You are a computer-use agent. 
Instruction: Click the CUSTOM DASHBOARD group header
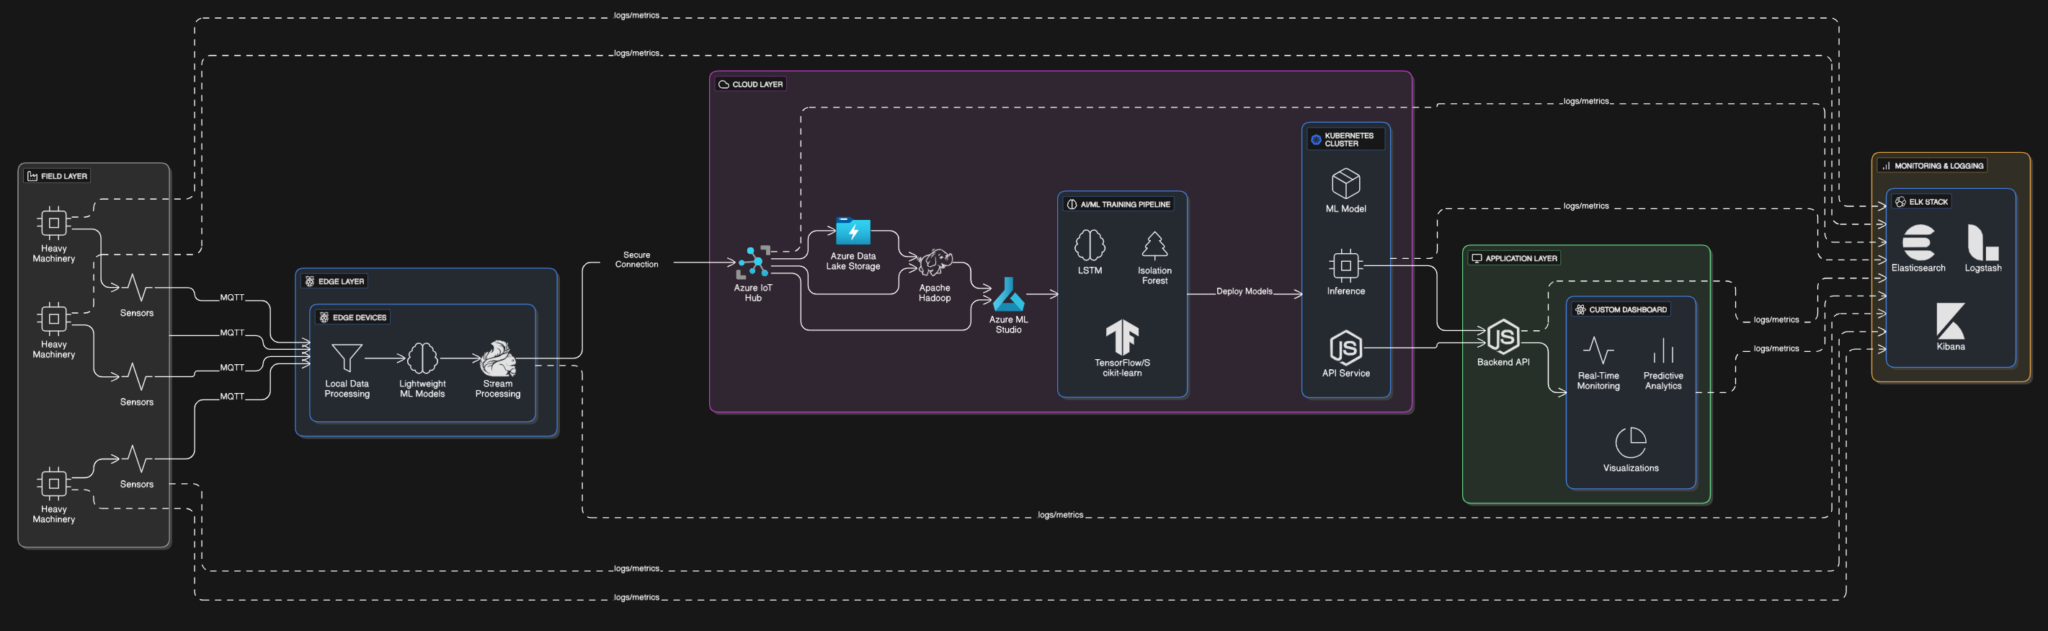pyautogui.click(x=1621, y=309)
